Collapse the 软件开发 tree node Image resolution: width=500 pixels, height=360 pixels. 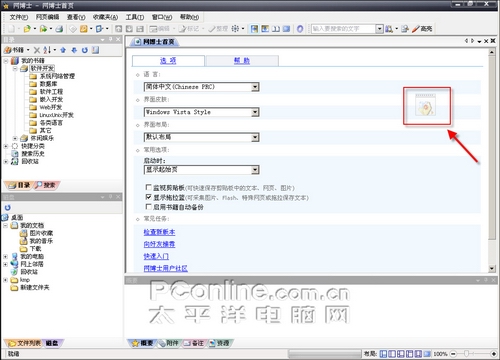[x=15, y=69]
